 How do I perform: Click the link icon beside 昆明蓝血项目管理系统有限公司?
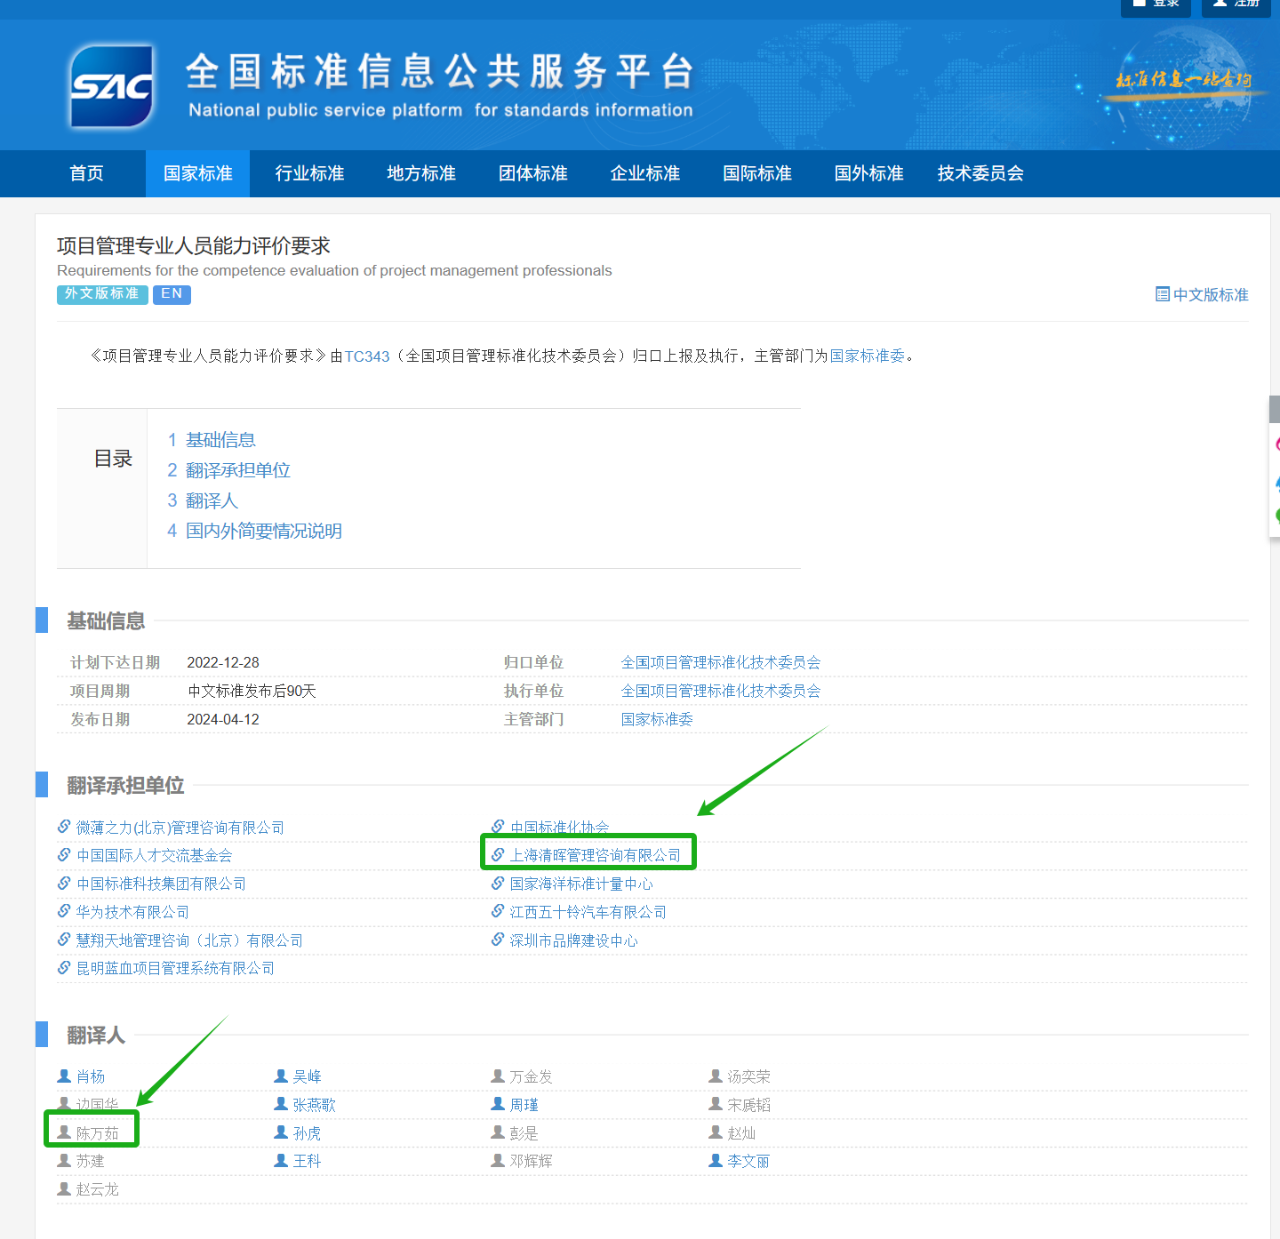coord(64,968)
